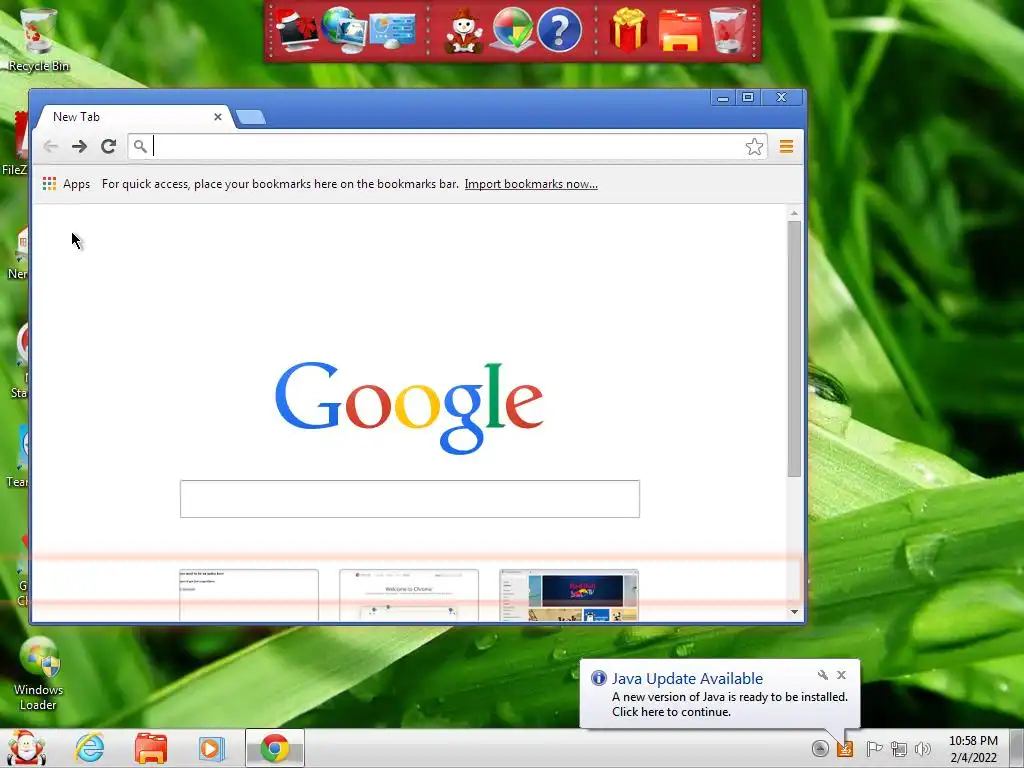
Task: Open the gift box icon in top dock
Action: [x=628, y=30]
